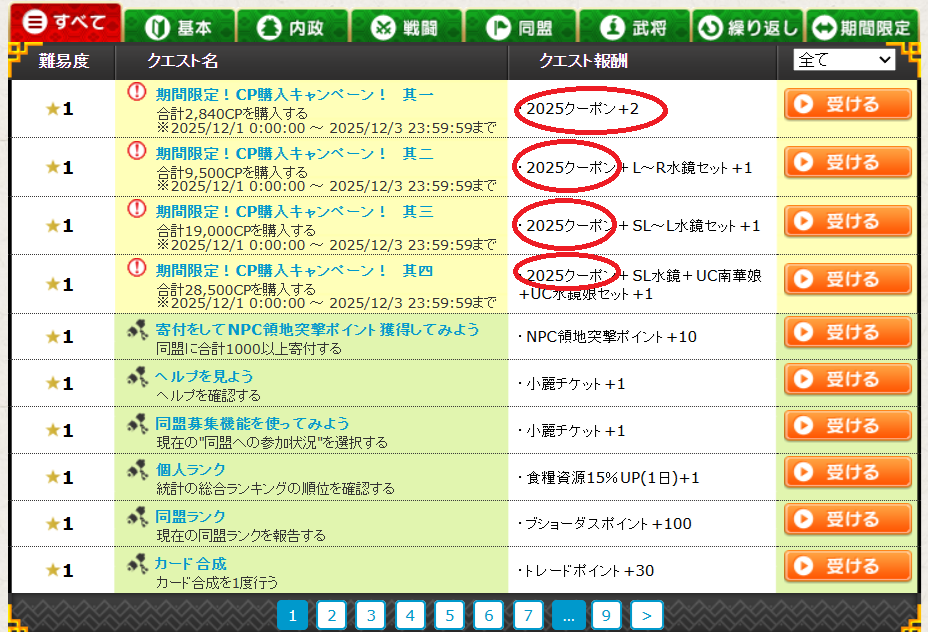This screenshot has width=928, height=632.
Task: Click the star icon in the 個人ランク row
Action: click(x=53, y=477)
